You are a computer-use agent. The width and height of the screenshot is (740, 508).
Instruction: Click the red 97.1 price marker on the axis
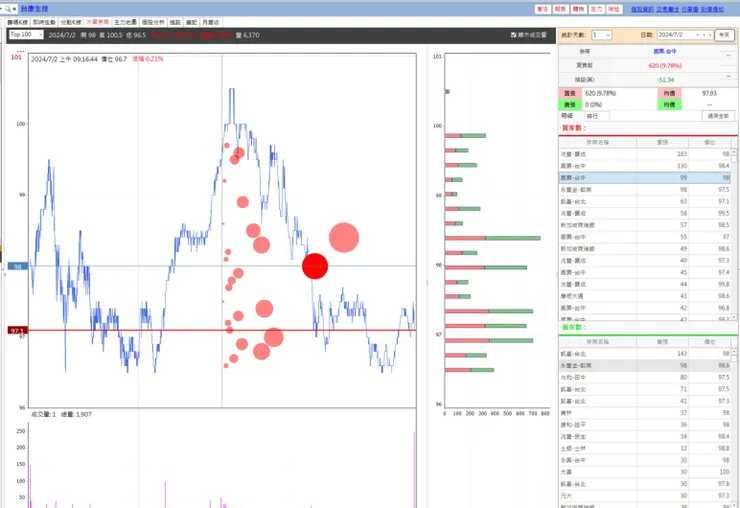click(x=18, y=330)
